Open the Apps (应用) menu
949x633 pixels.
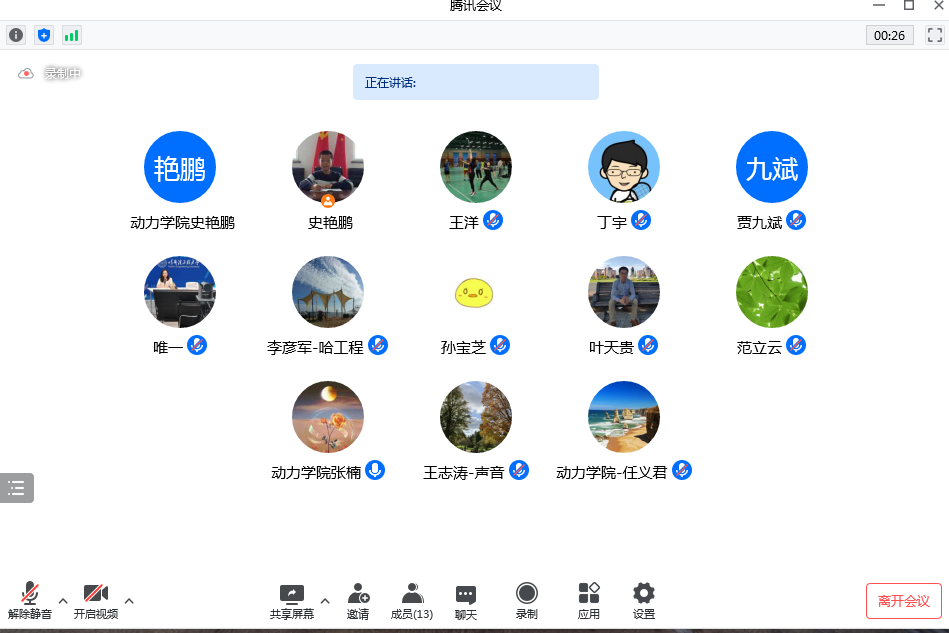tap(588, 601)
